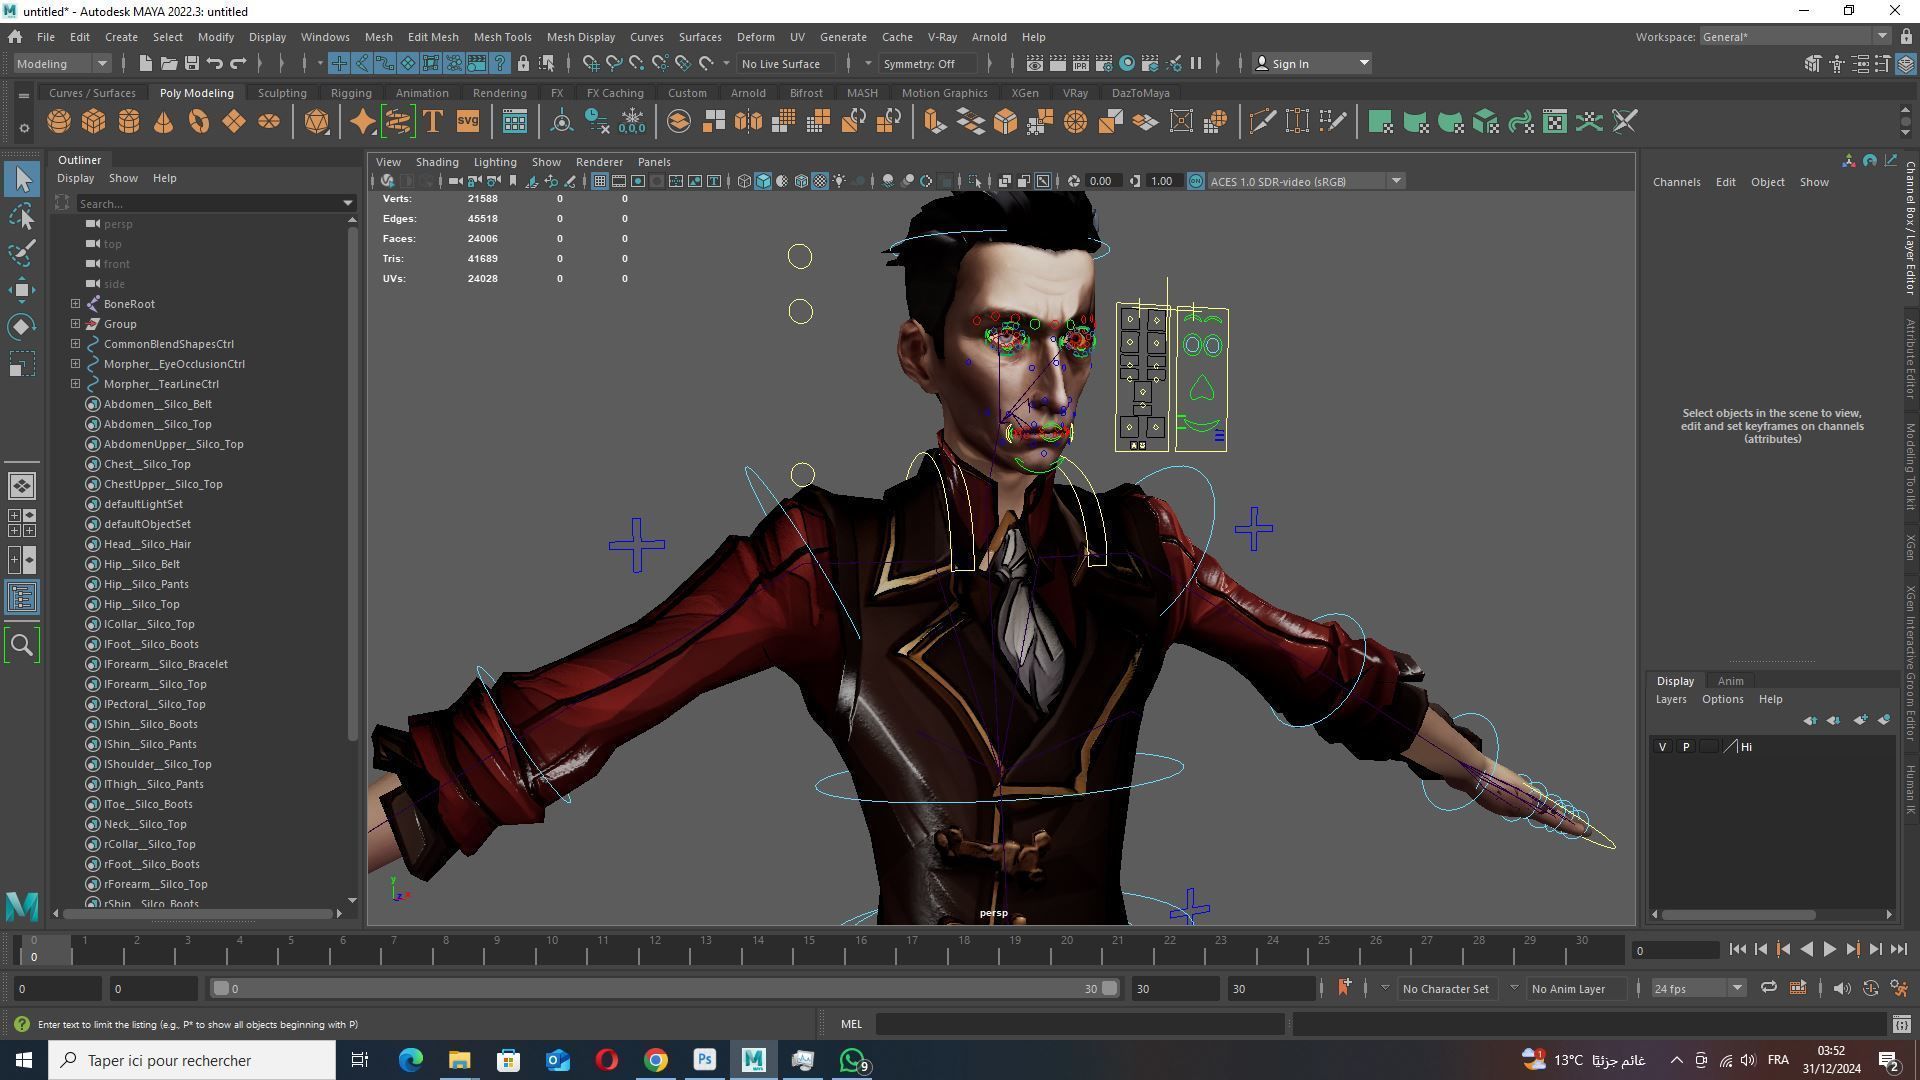Open the 24 fps frame rate dropdown
This screenshot has width=1920, height=1080.
1697,988
